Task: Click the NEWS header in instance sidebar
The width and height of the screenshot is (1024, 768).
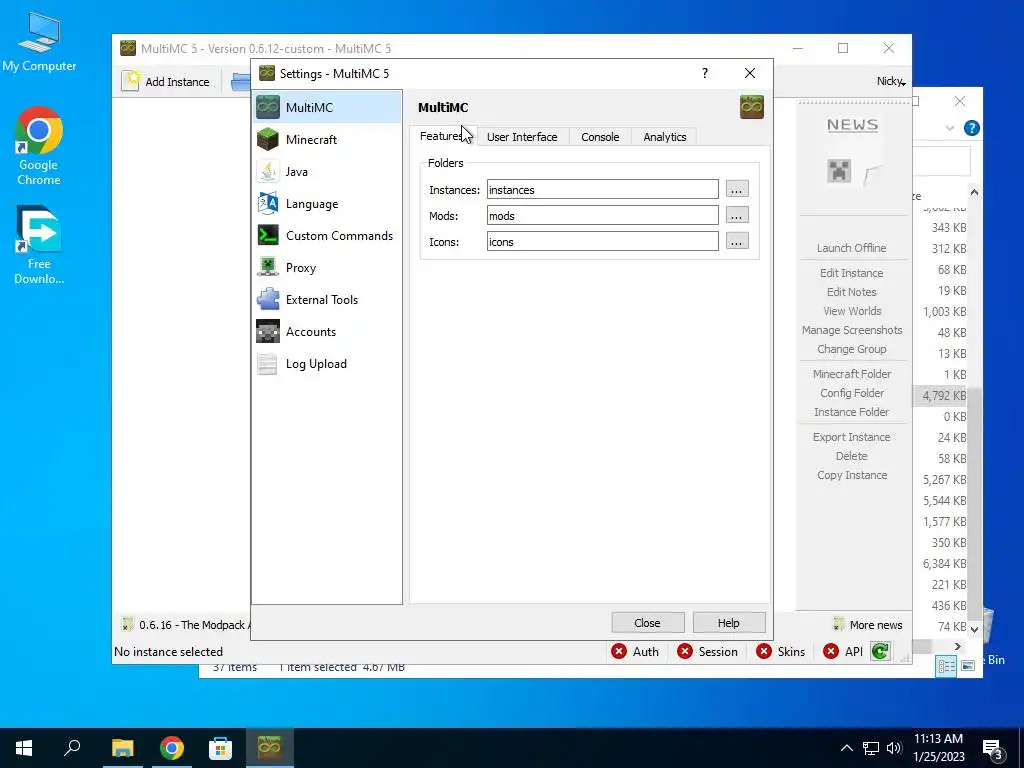Action: coord(852,125)
